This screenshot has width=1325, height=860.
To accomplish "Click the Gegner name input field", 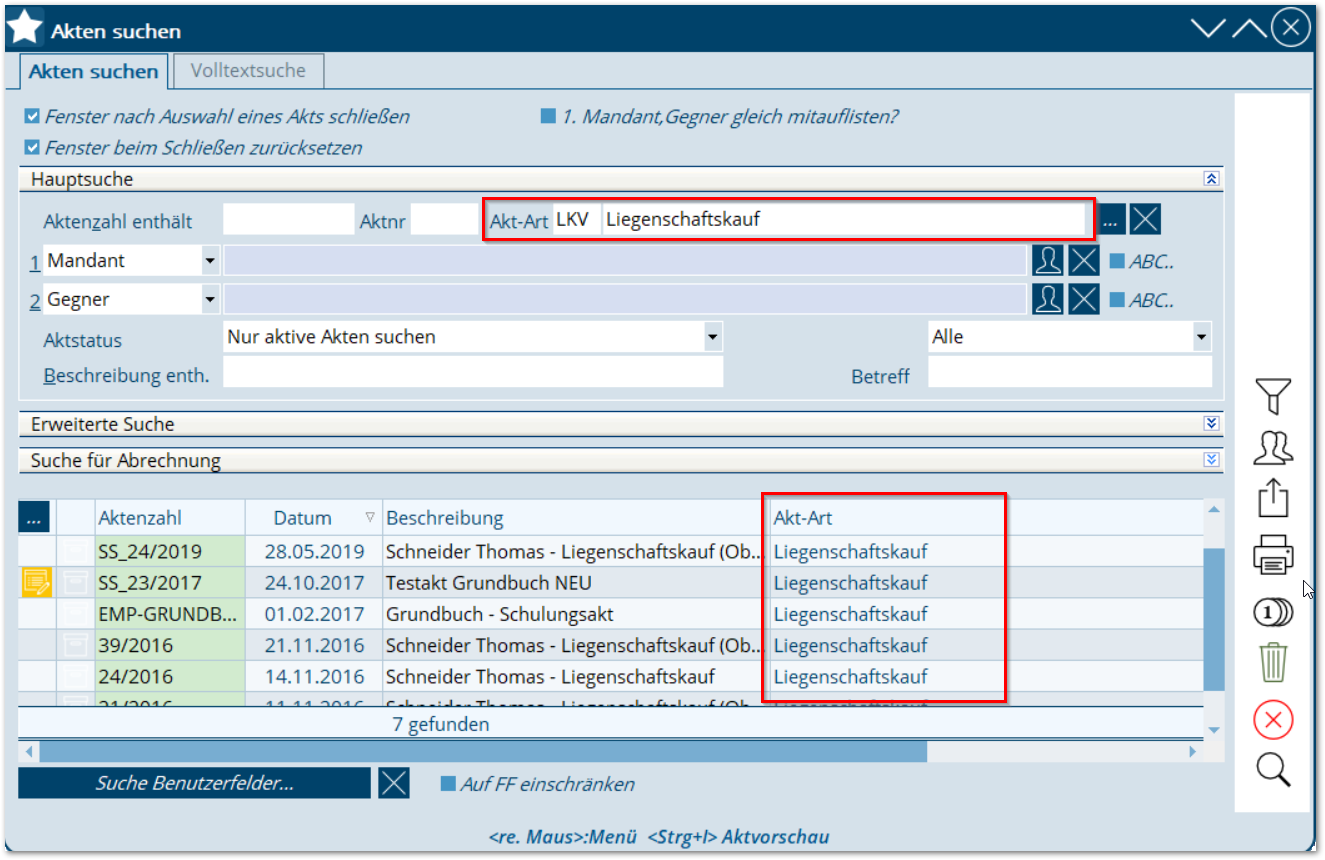I will [x=626, y=299].
